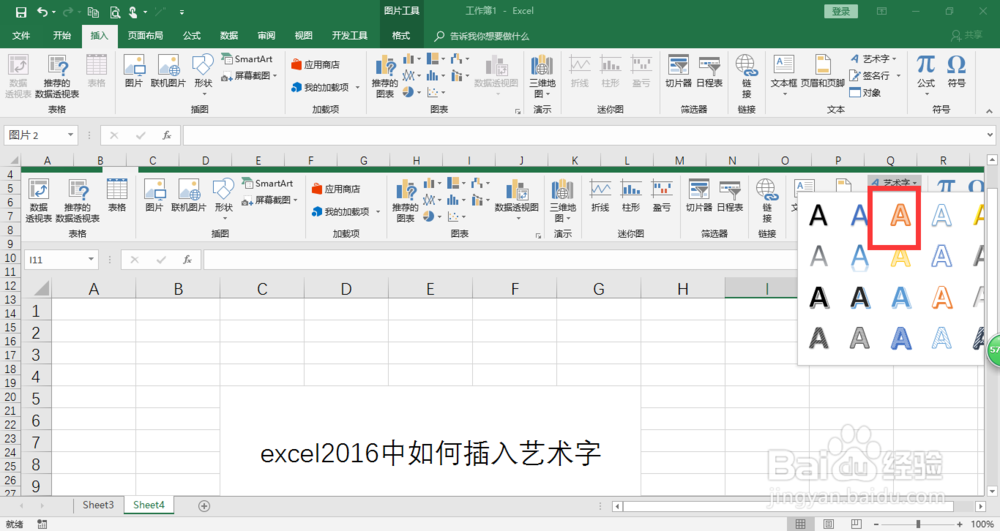The image size is (1000, 531).
Task: Switch to Page Layout view in status bar
Action: [x=828, y=524]
